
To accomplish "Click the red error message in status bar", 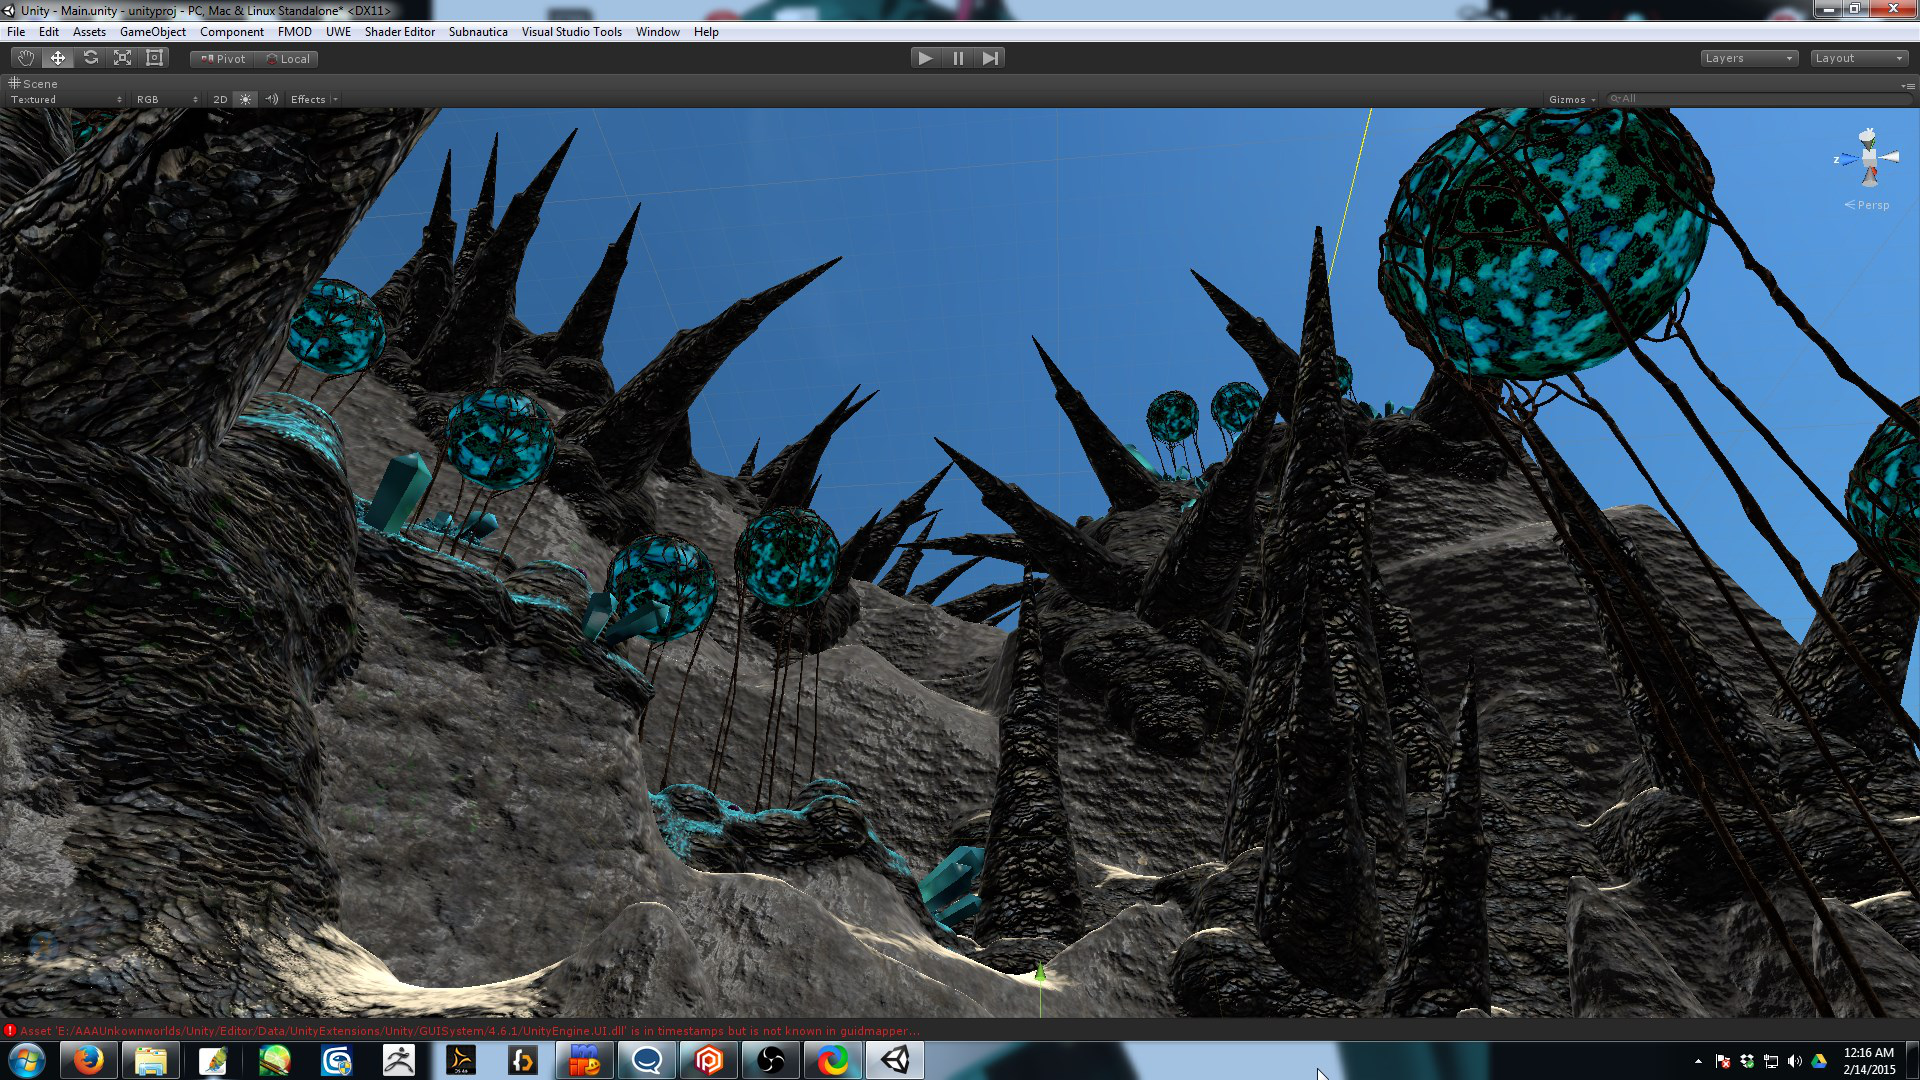I will point(470,1031).
